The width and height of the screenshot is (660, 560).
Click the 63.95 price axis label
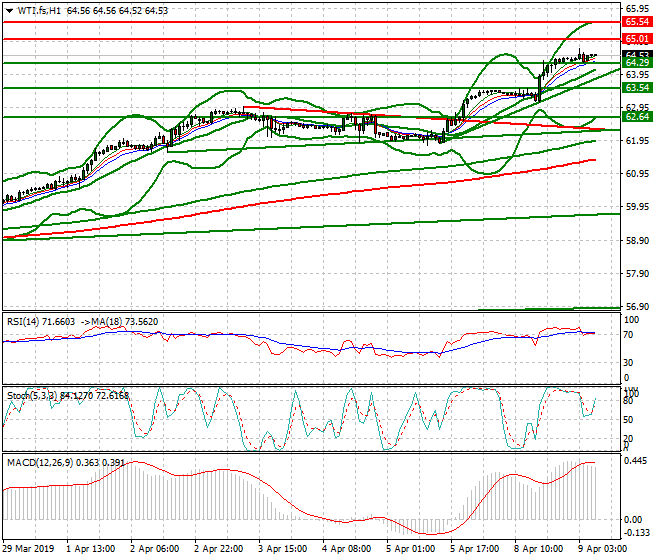click(637, 75)
